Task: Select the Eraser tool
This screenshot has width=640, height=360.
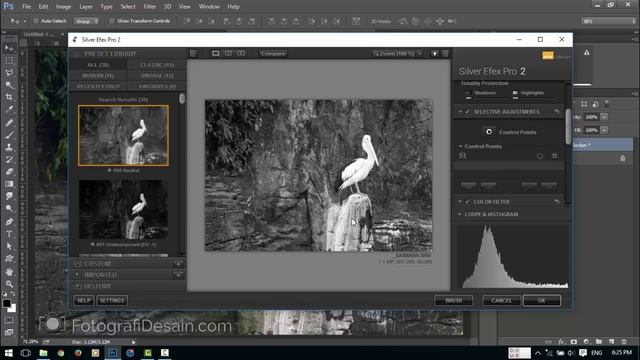Action: [x=9, y=171]
